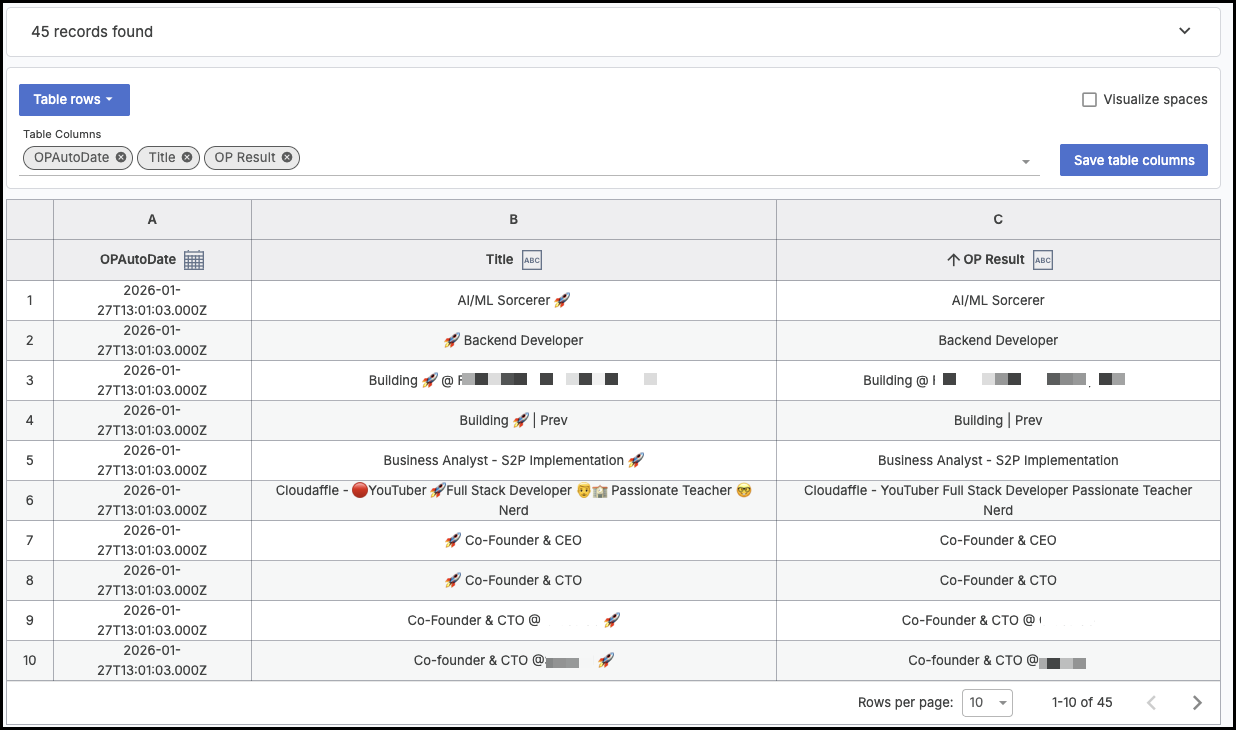The height and width of the screenshot is (730, 1236).
Task: Click row number 5 in the table
Action: [29, 460]
